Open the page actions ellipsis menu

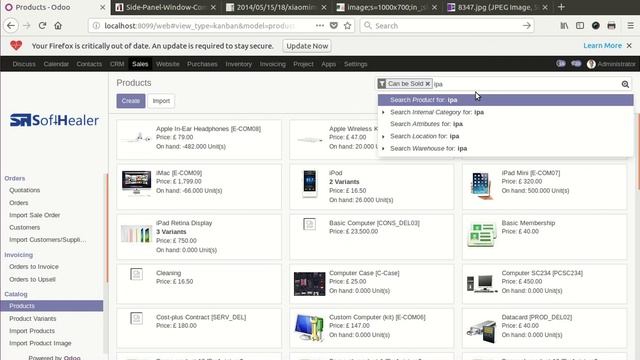pos(320,25)
